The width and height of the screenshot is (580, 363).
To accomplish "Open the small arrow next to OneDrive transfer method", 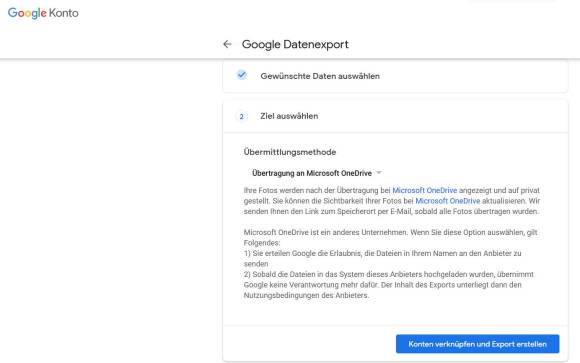I will click(378, 173).
